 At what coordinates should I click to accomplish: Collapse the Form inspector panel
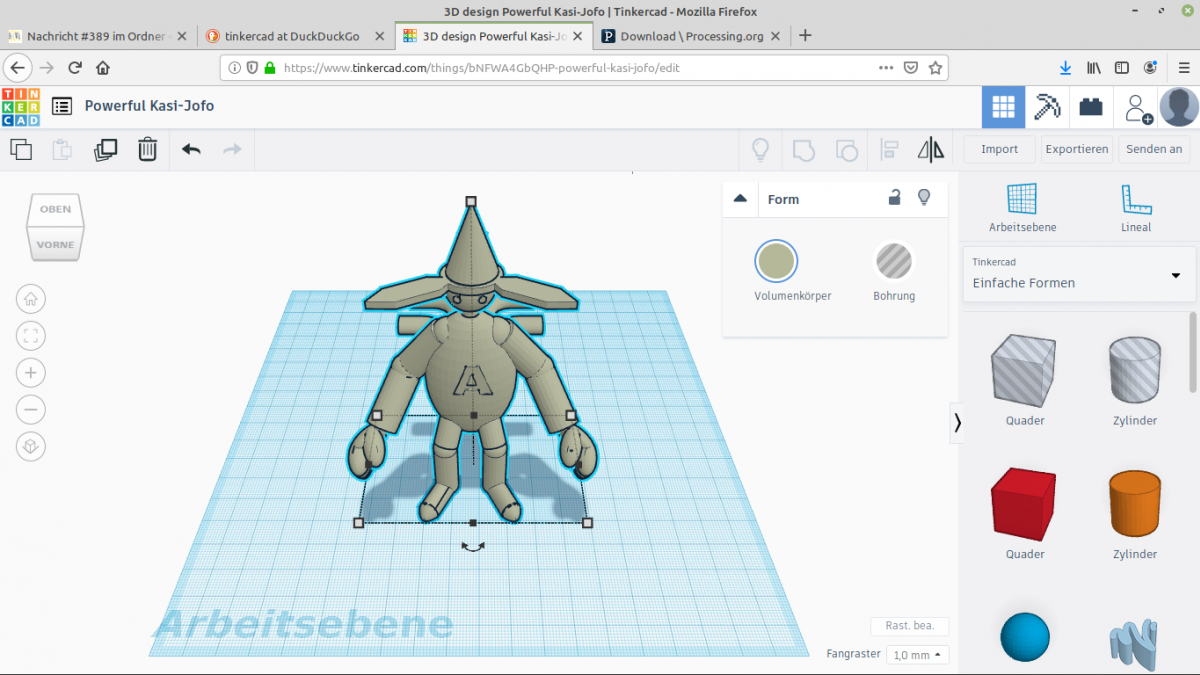coord(740,199)
